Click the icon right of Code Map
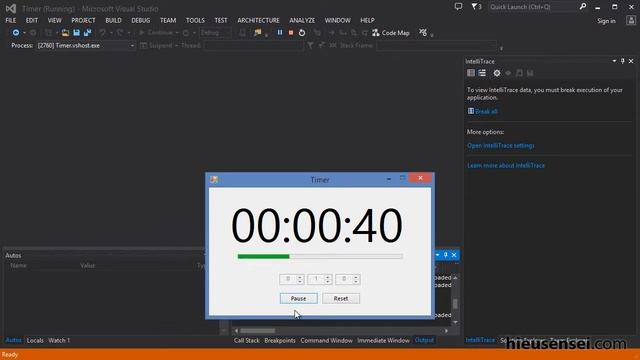 tap(423, 32)
